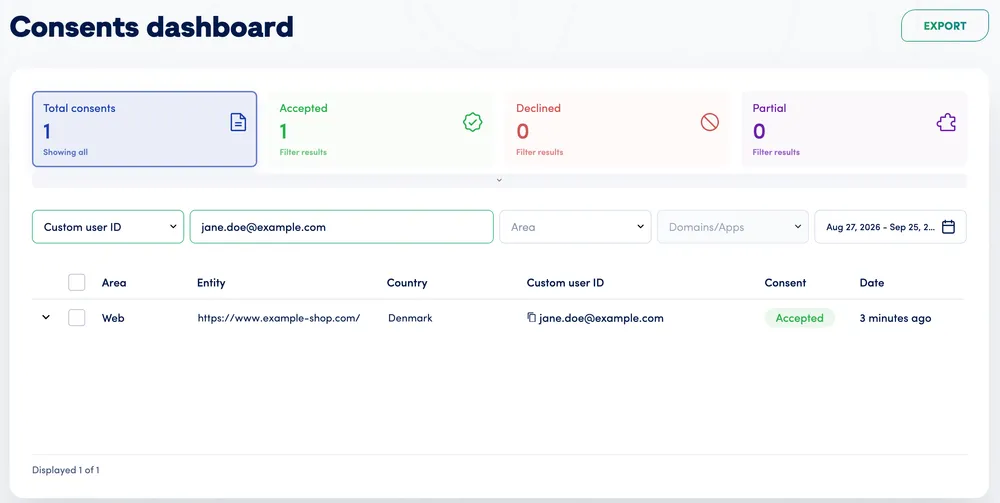The image size is (1000, 503).
Task: Click the Custom user ID column header
Action: coord(565,282)
